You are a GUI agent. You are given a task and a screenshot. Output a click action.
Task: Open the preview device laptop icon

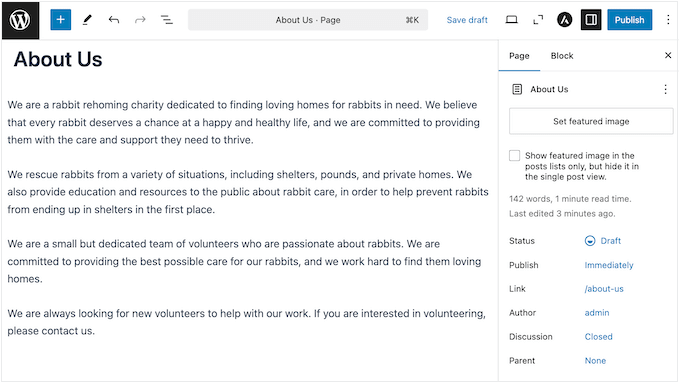click(x=512, y=20)
